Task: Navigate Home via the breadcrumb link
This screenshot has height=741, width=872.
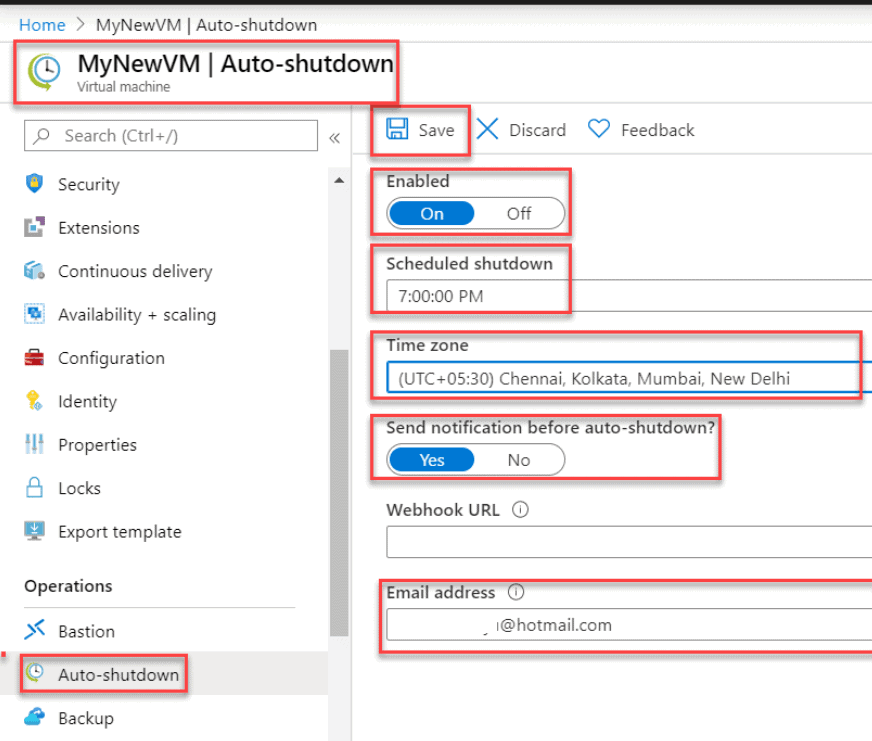Action: (x=42, y=24)
